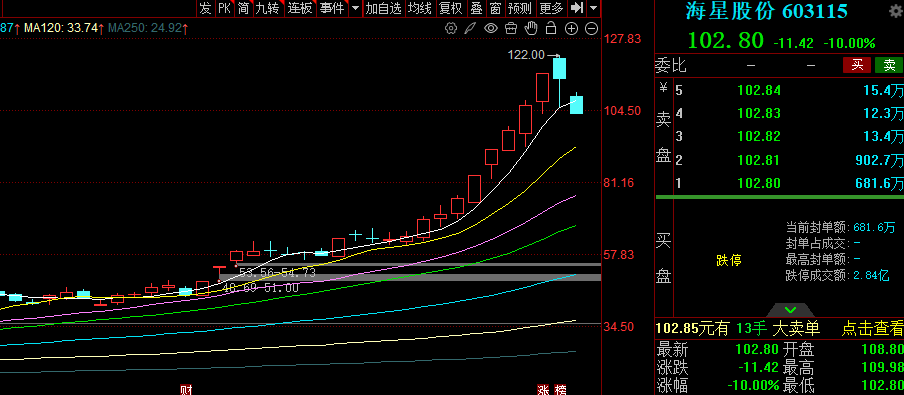Open the 复权 adjustment option
Viewport: 904px width, 395px height.
click(451, 8)
